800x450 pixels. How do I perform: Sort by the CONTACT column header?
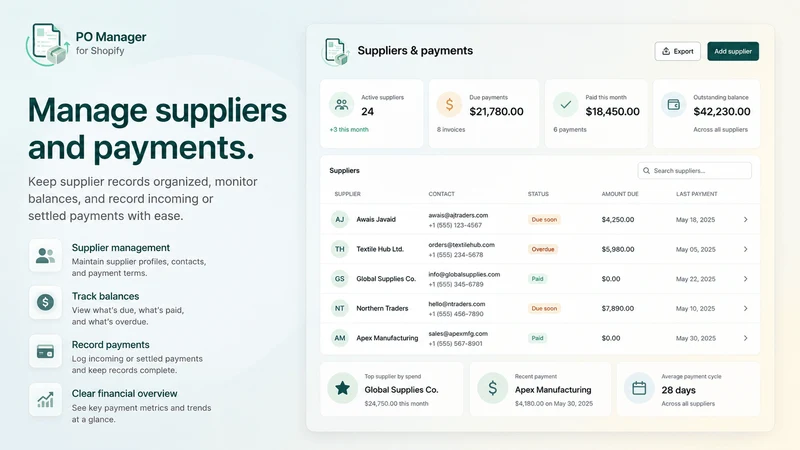pos(441,194)
